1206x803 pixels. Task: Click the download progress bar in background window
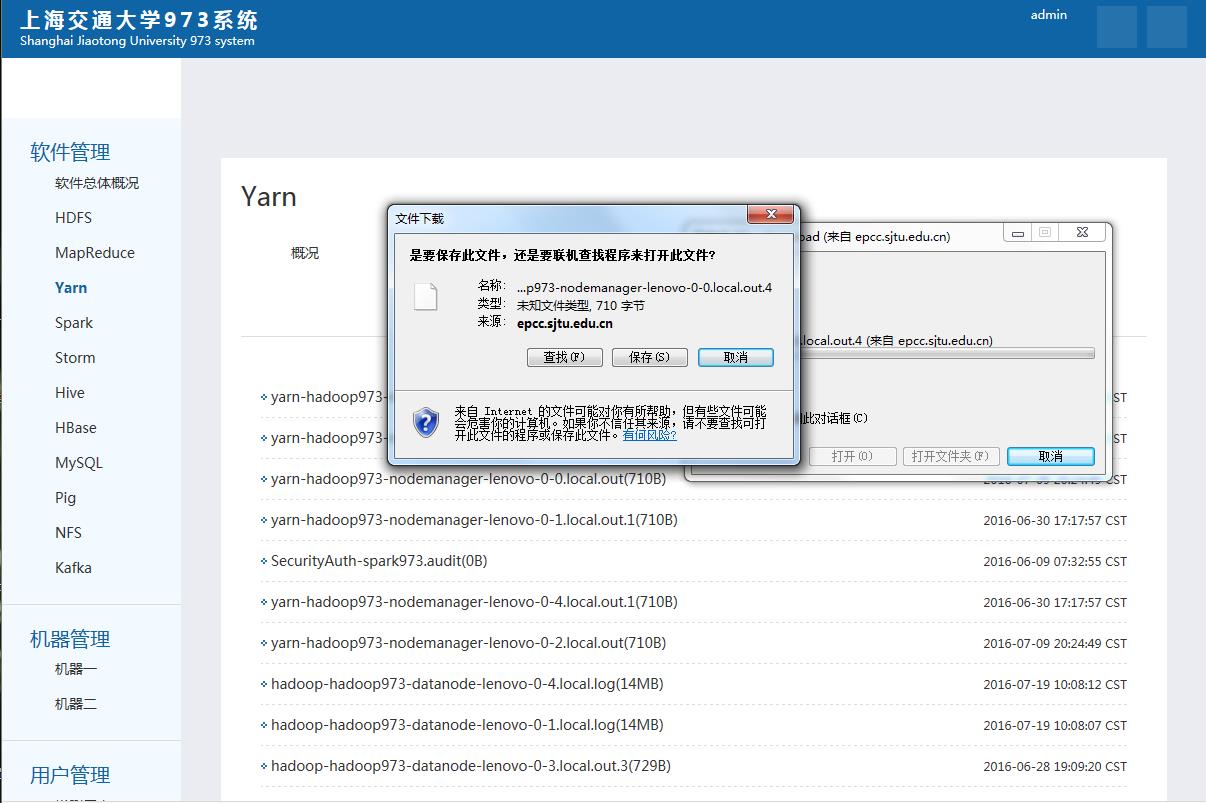click(945, 353)
